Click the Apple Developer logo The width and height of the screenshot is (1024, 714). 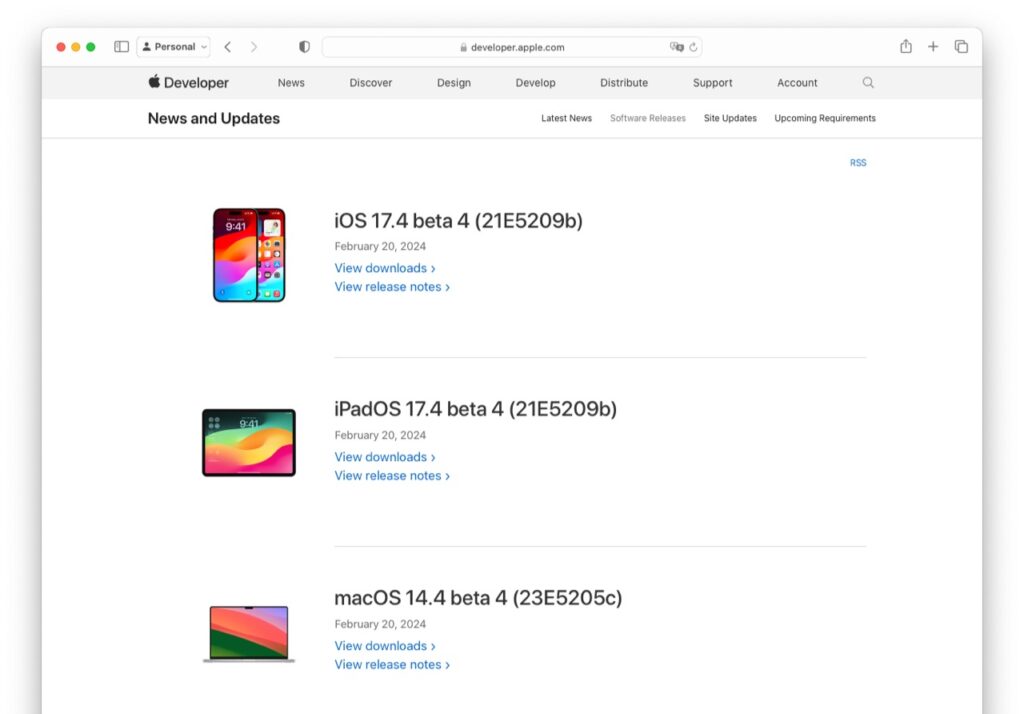(x=188, y=83)
